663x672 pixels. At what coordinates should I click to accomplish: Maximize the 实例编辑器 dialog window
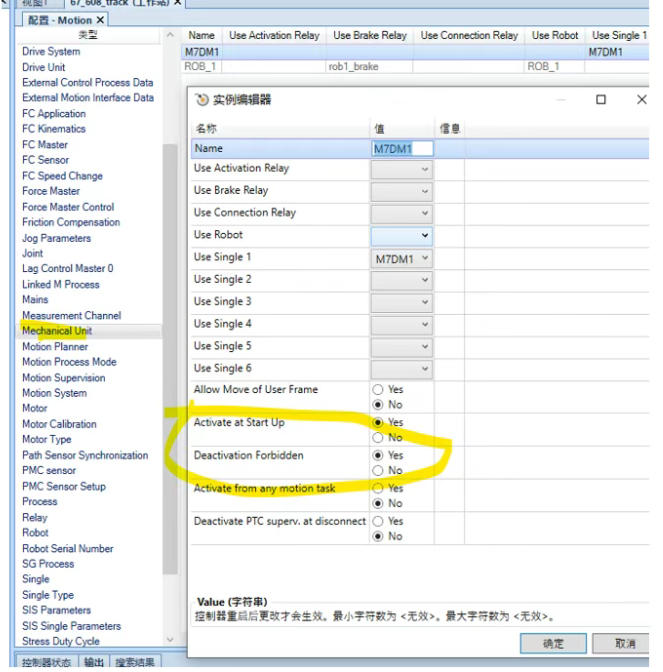click(x=601, y=100)
